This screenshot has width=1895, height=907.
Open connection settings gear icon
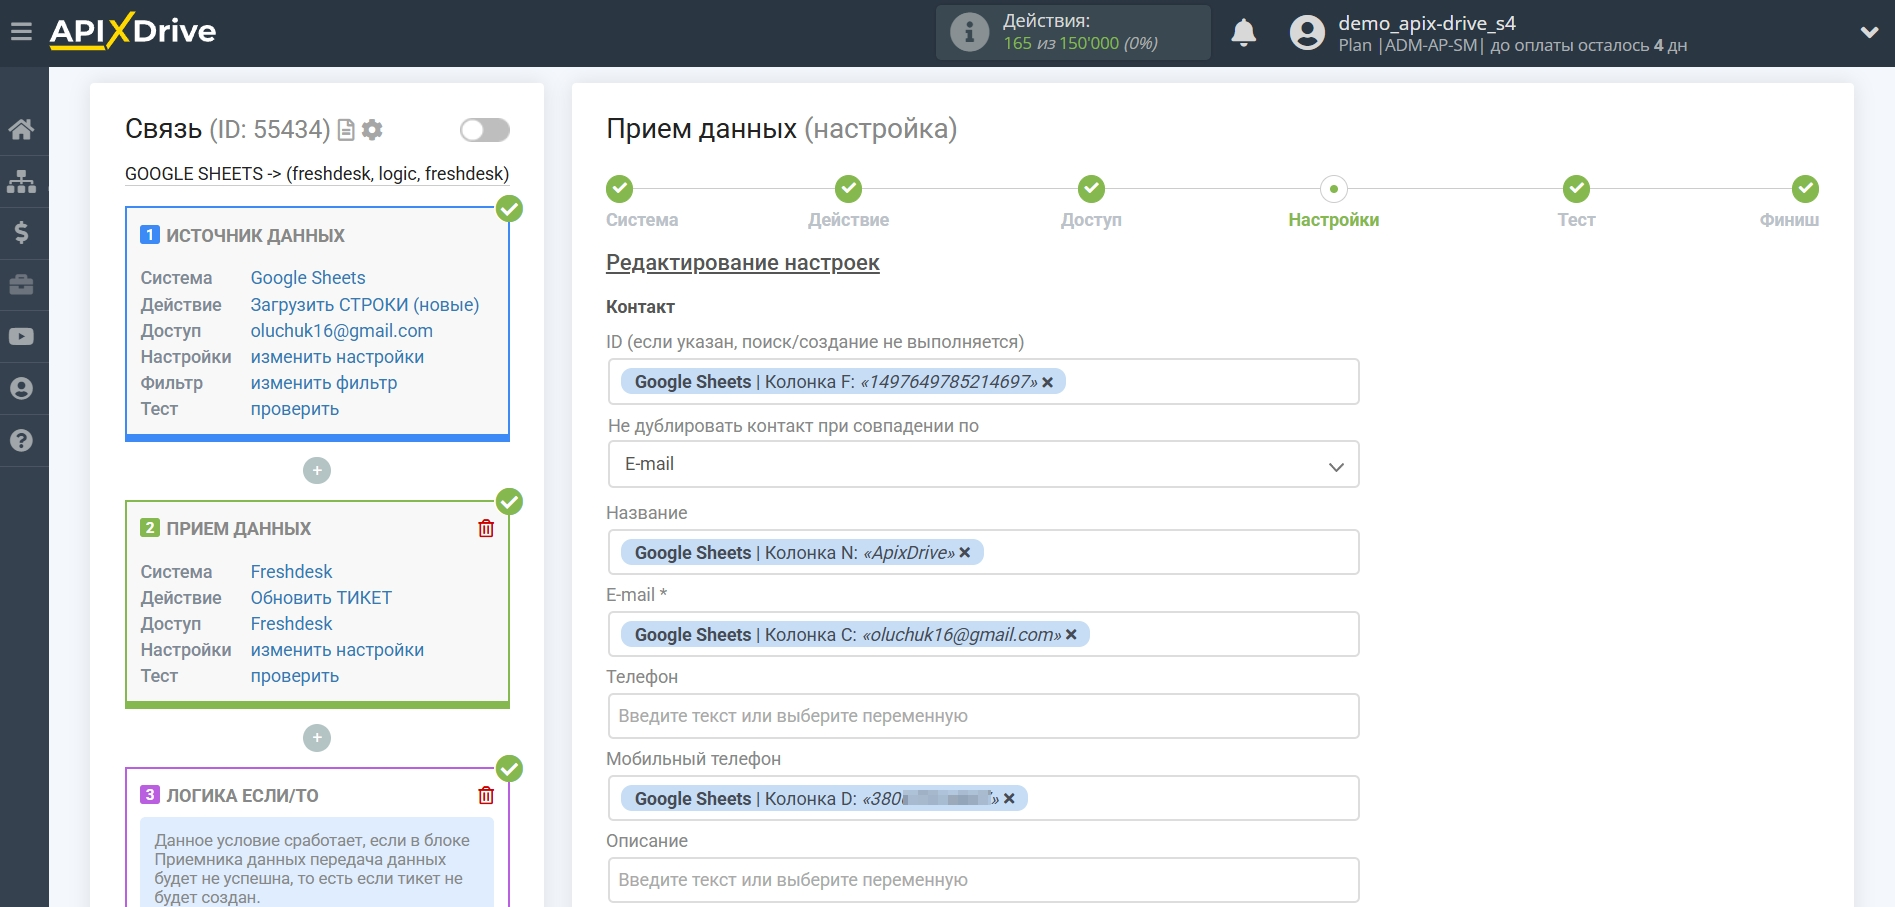372,130
